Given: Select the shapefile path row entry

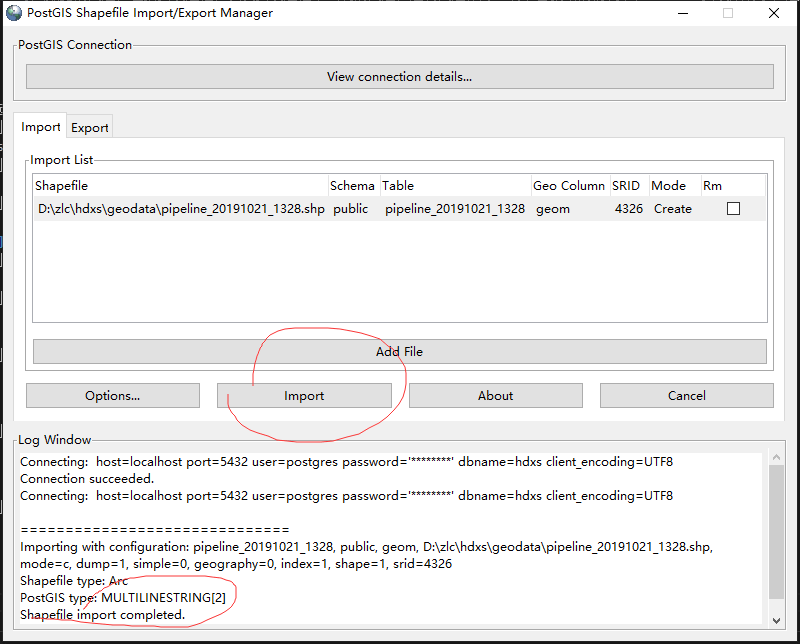Looking at the screenshot, I should 180,209.
